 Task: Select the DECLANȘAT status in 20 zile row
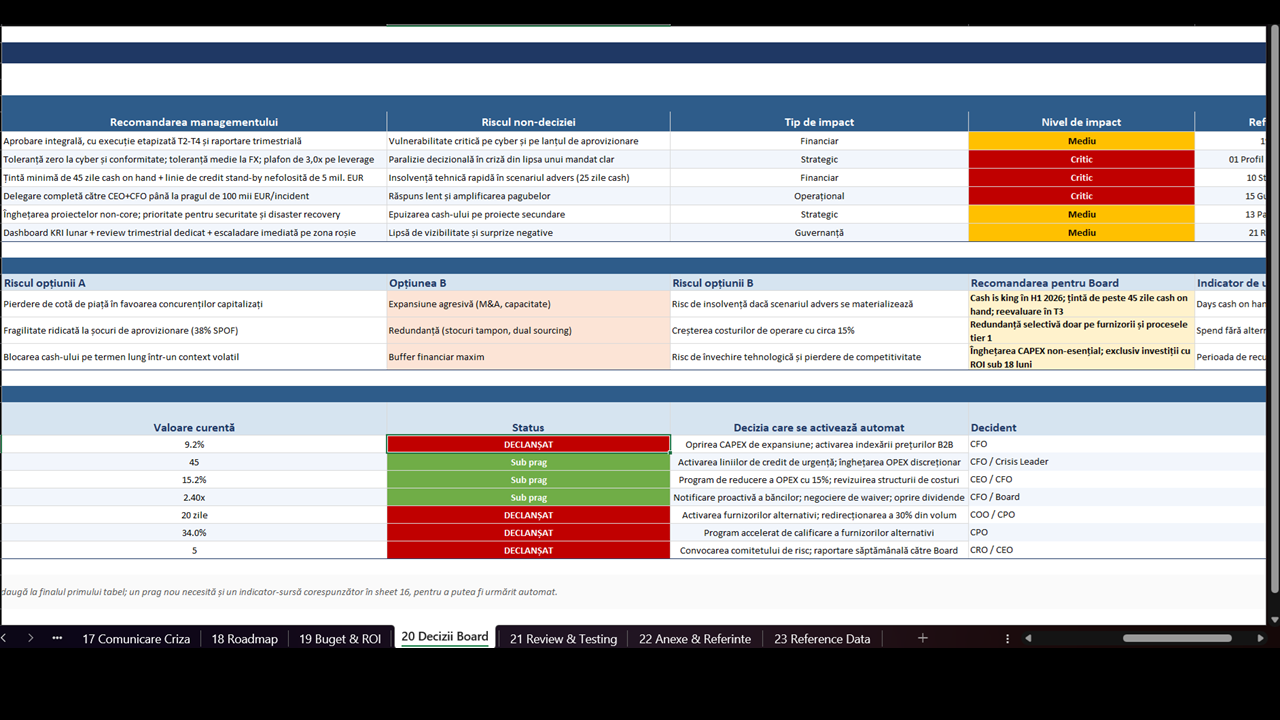[528, 515]
